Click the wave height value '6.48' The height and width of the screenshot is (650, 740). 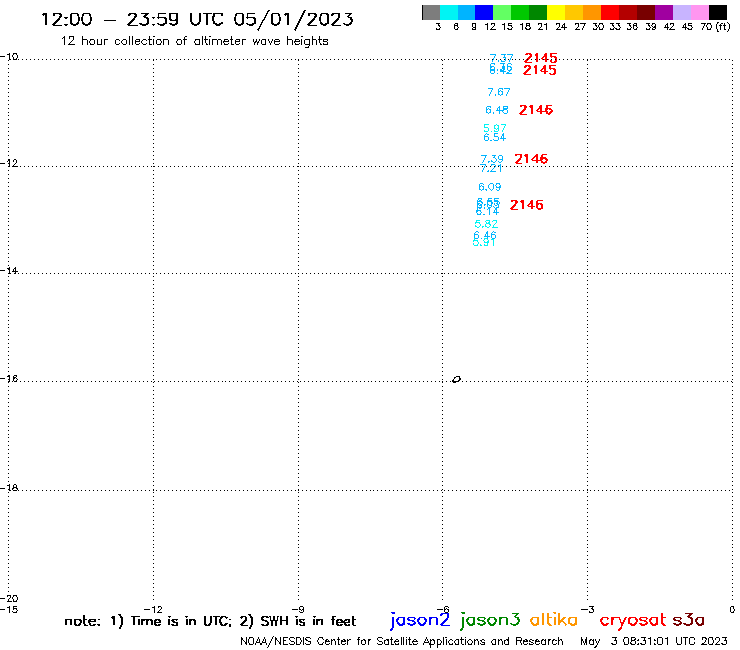click(497, 110)
